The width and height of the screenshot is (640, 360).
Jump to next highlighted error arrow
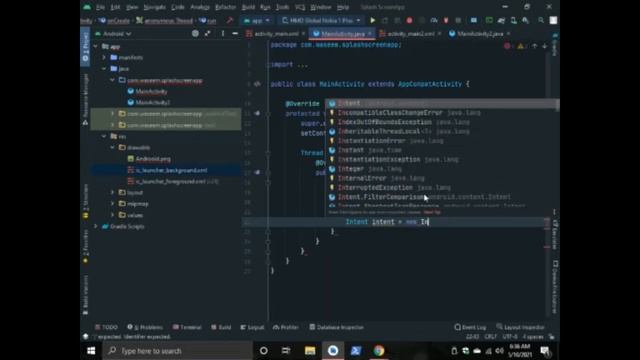[x=544, y=47]
